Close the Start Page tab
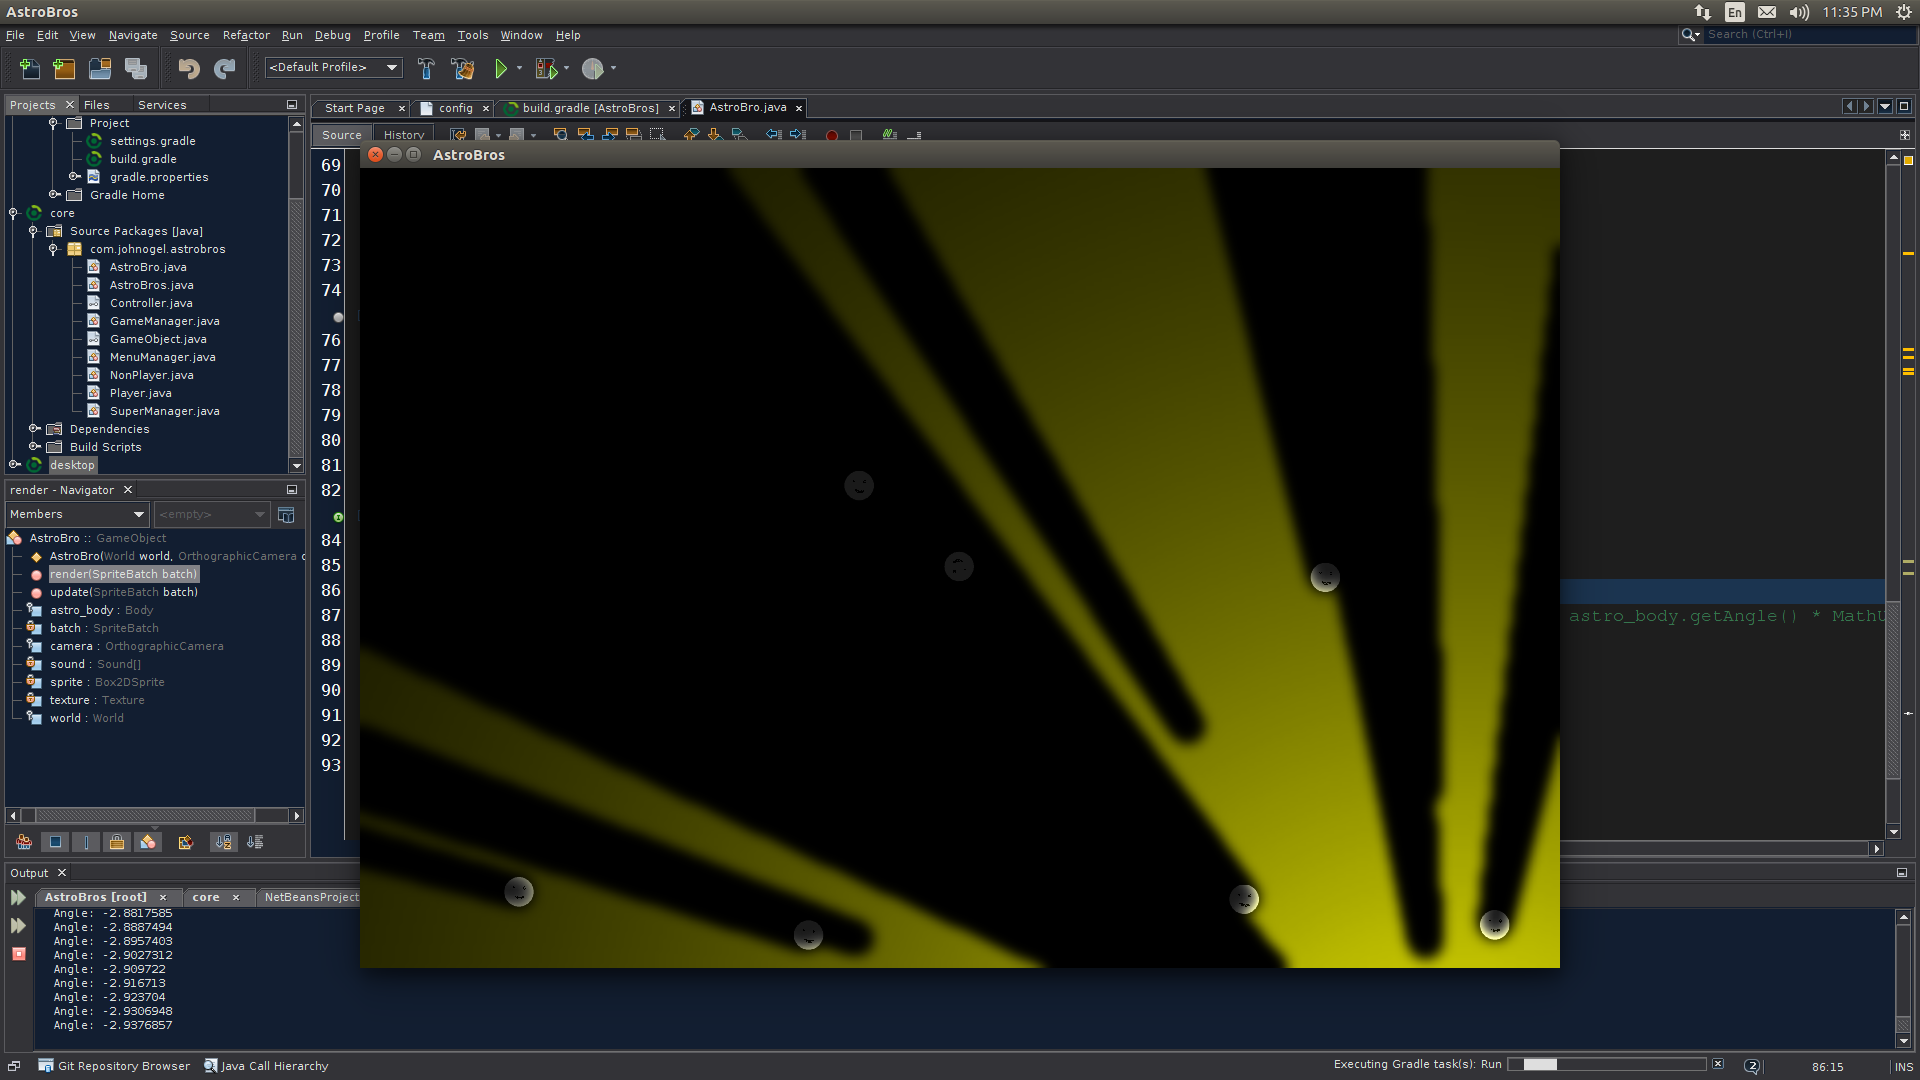1920x1080 pixels. [401, 108]
